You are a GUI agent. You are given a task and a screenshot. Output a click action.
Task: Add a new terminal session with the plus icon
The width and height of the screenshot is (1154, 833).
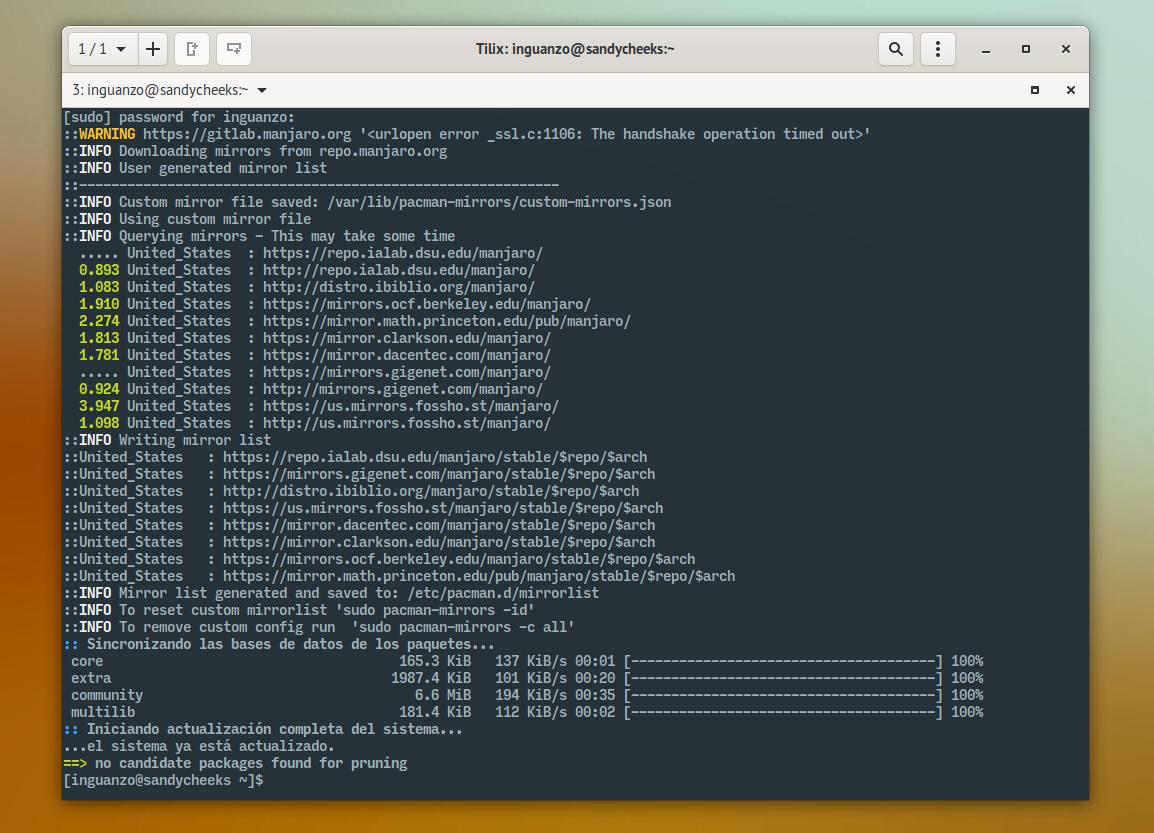152,48
